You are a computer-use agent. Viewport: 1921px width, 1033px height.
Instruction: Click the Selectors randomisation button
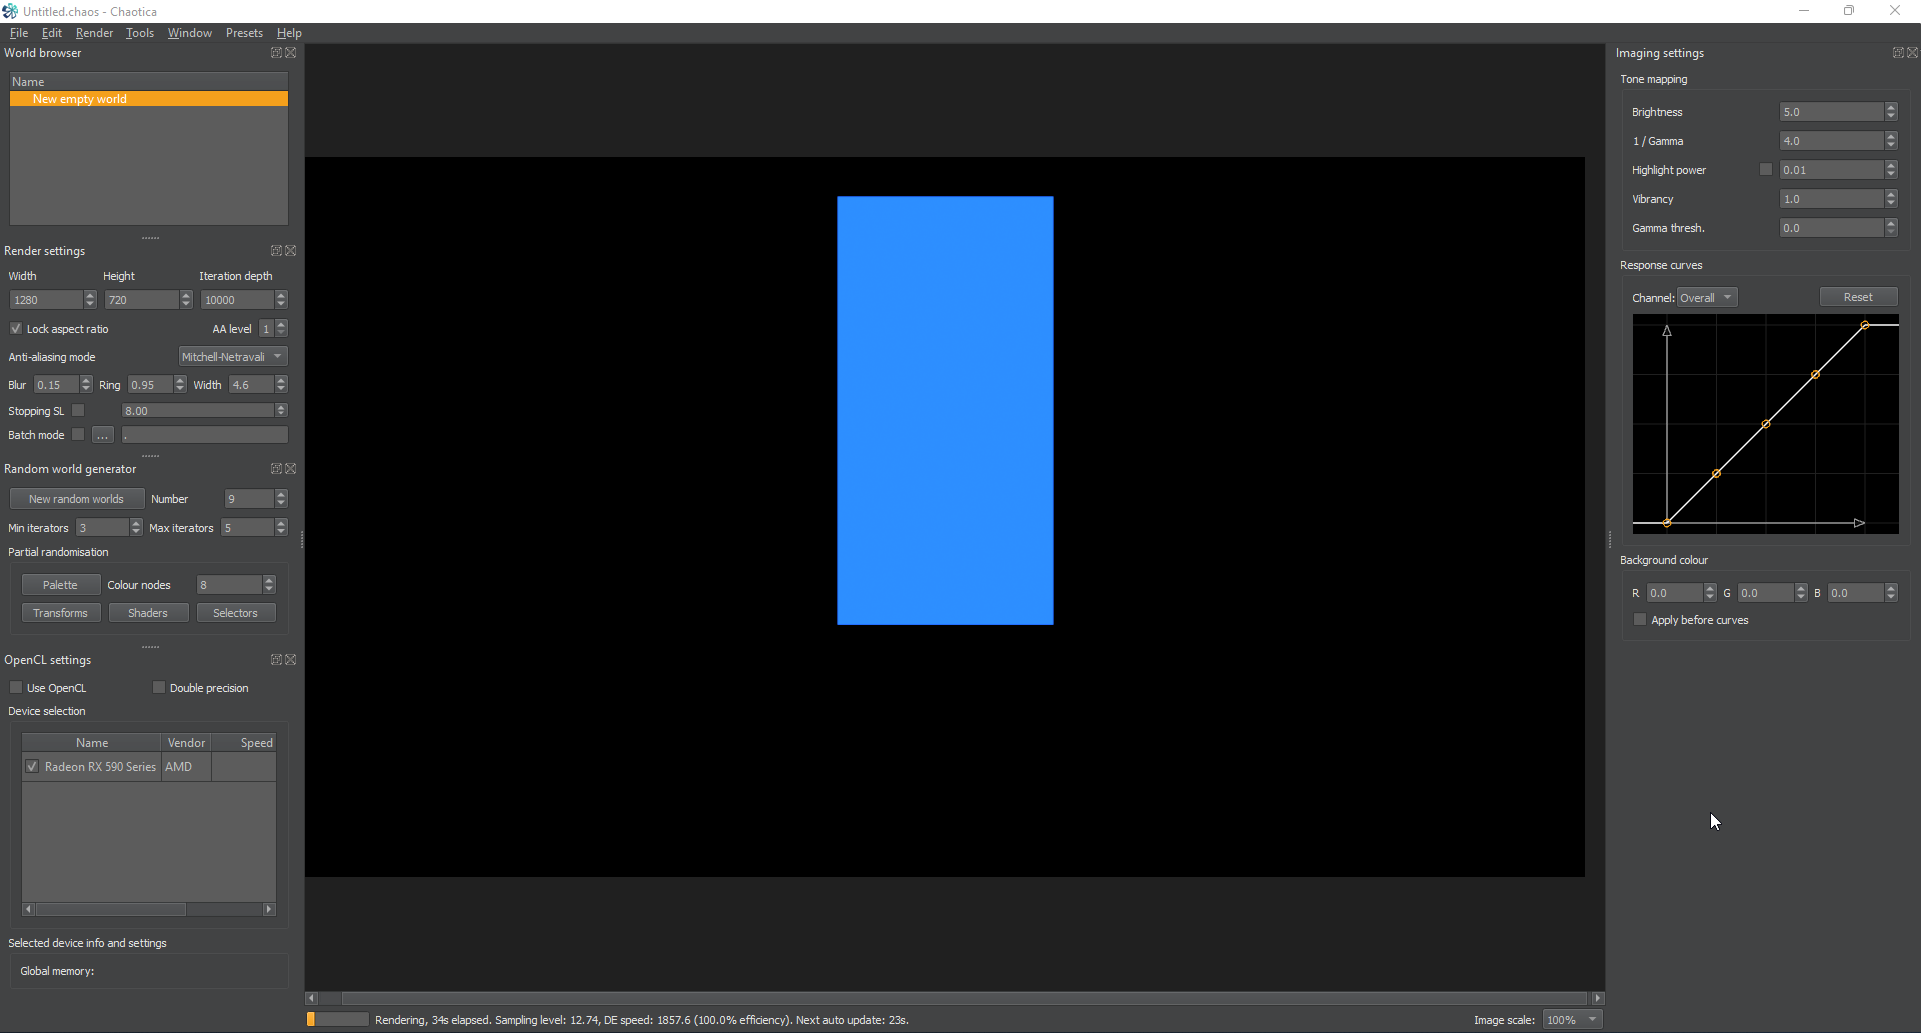[x=236, y=613]
